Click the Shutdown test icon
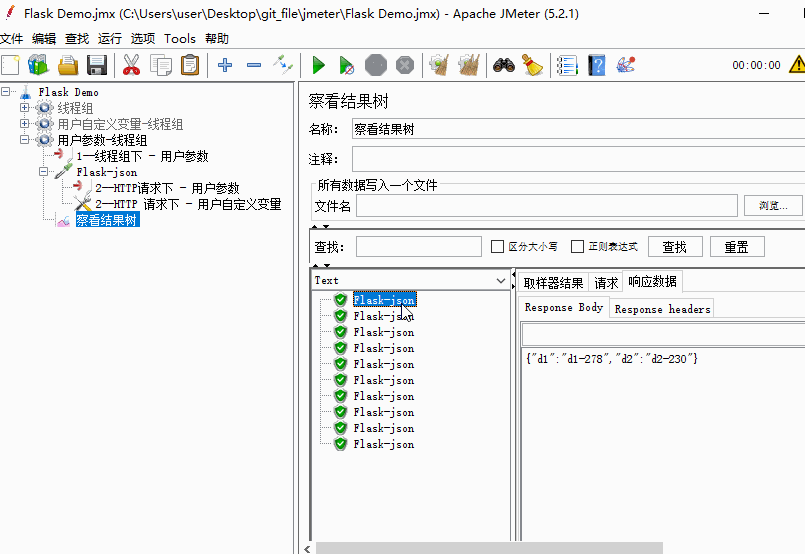The height and width of the screenshot is (554, 805). [405, 65]
